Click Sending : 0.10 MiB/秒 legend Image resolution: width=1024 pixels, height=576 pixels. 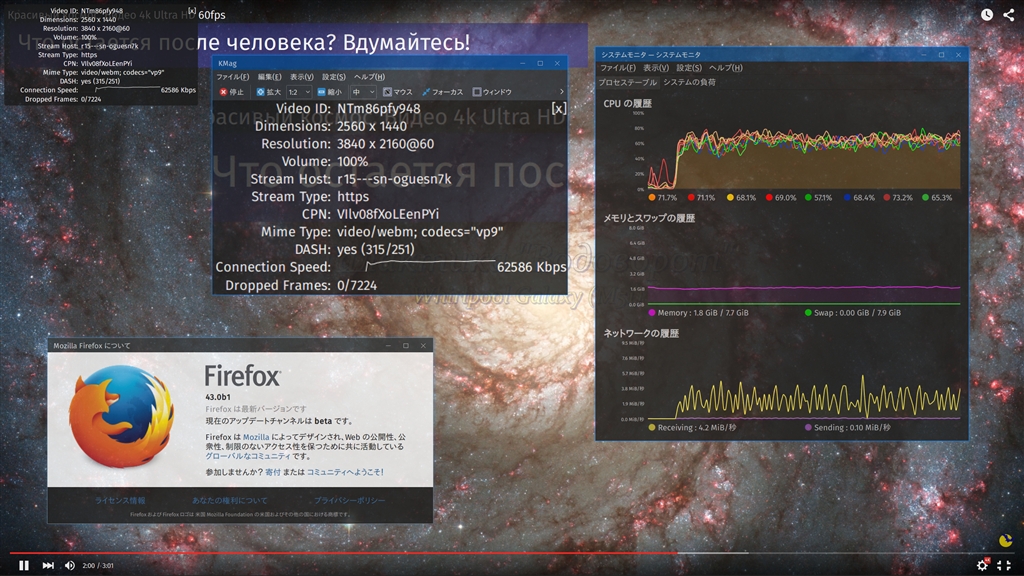point(847,428)
